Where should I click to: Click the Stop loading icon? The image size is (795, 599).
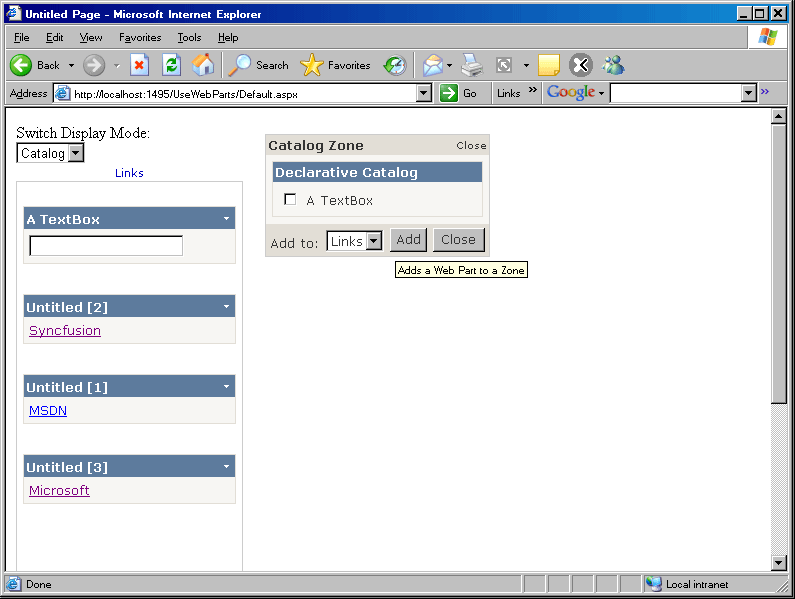(139, 65)
